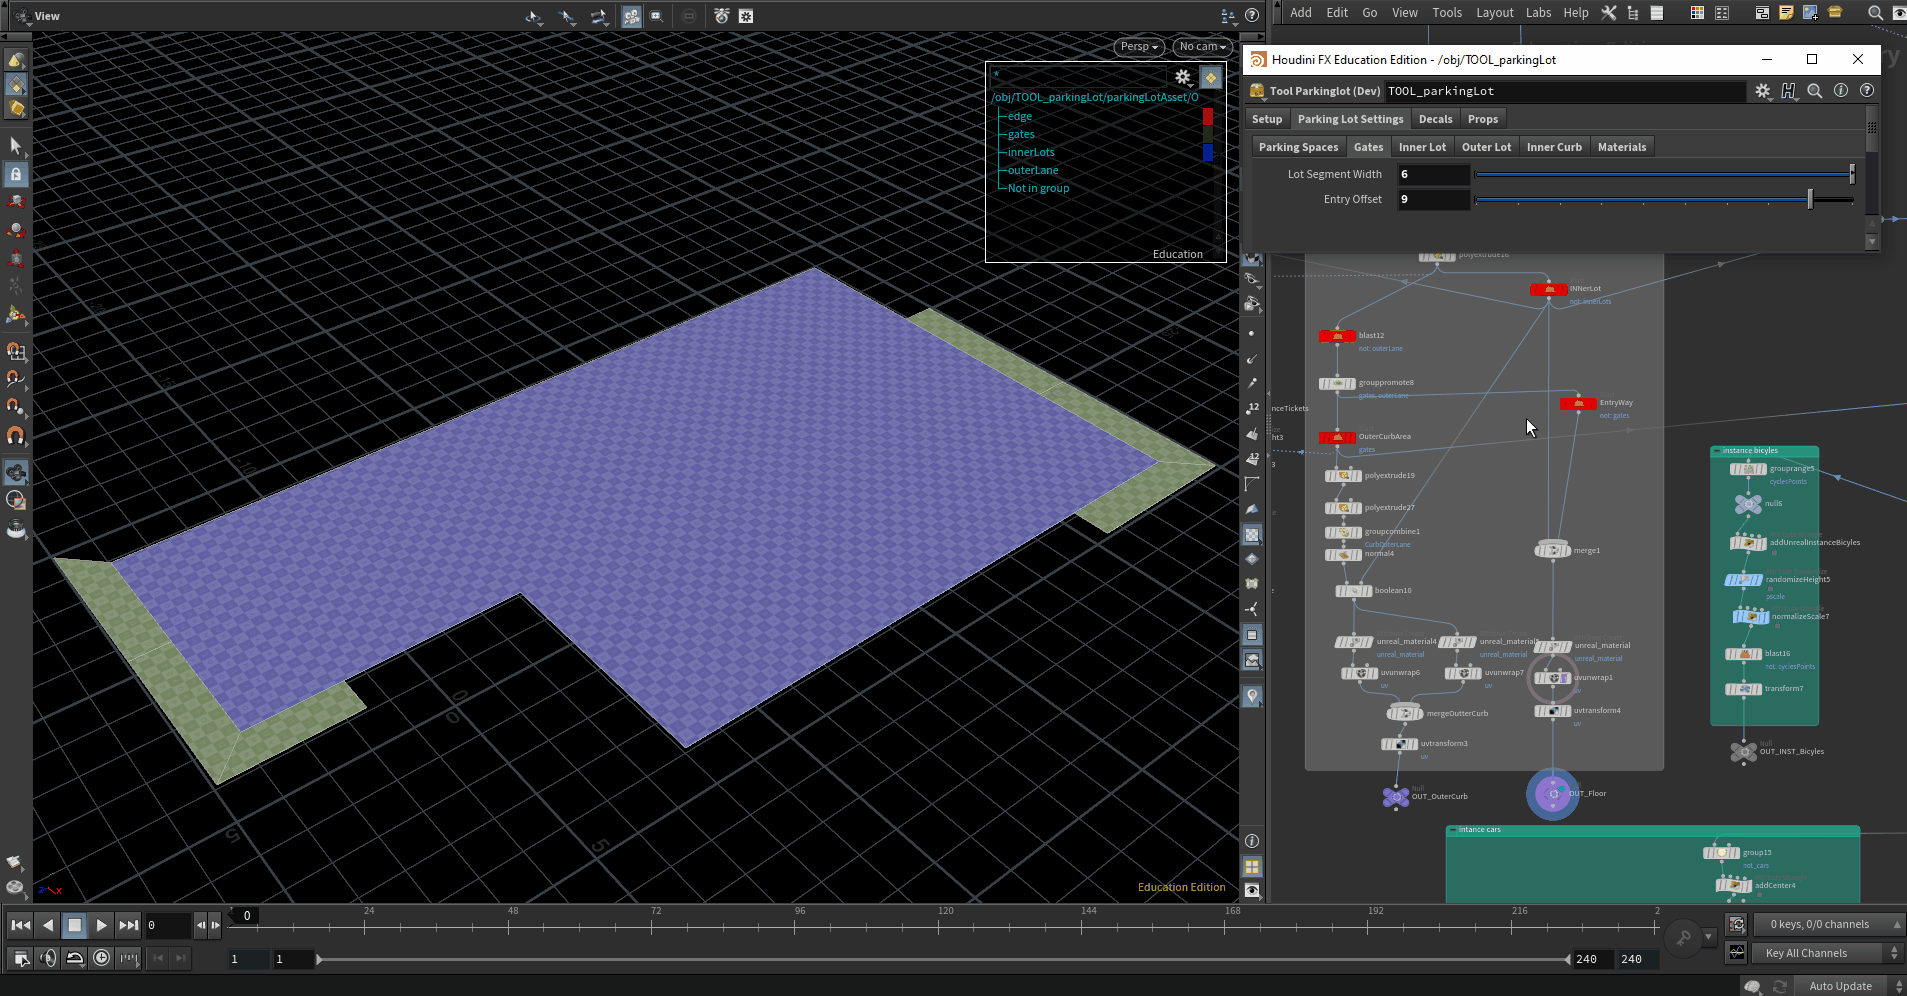This screenshot has height=996, width=1907.
Task: Click the find magnifier icon in network editor
Action: tap(1875, 13)
